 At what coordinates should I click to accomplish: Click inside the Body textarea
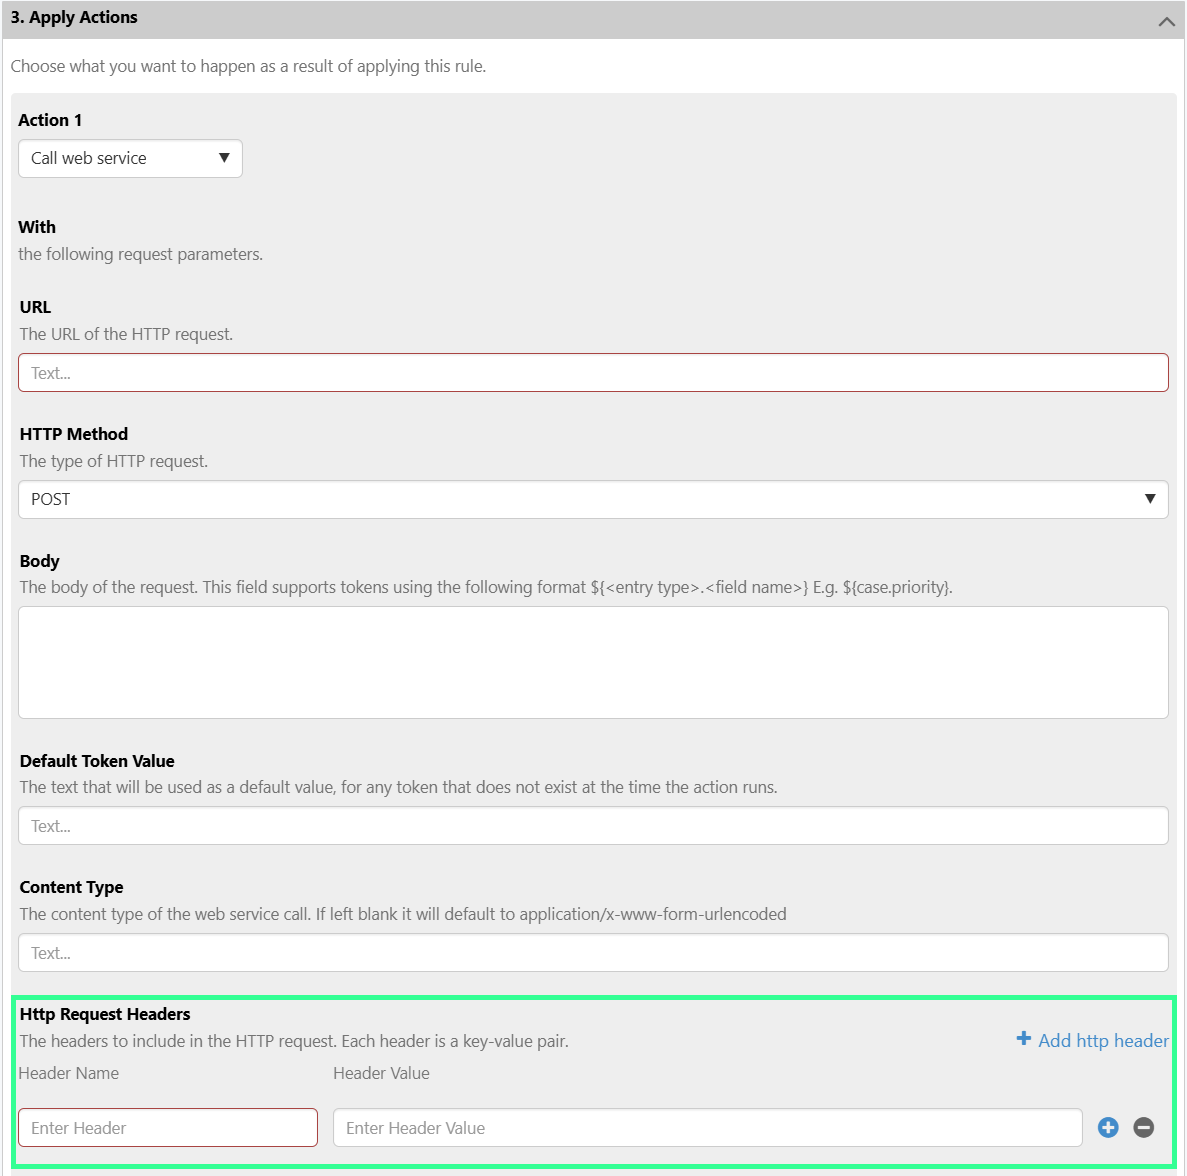(x=593, y=660)
